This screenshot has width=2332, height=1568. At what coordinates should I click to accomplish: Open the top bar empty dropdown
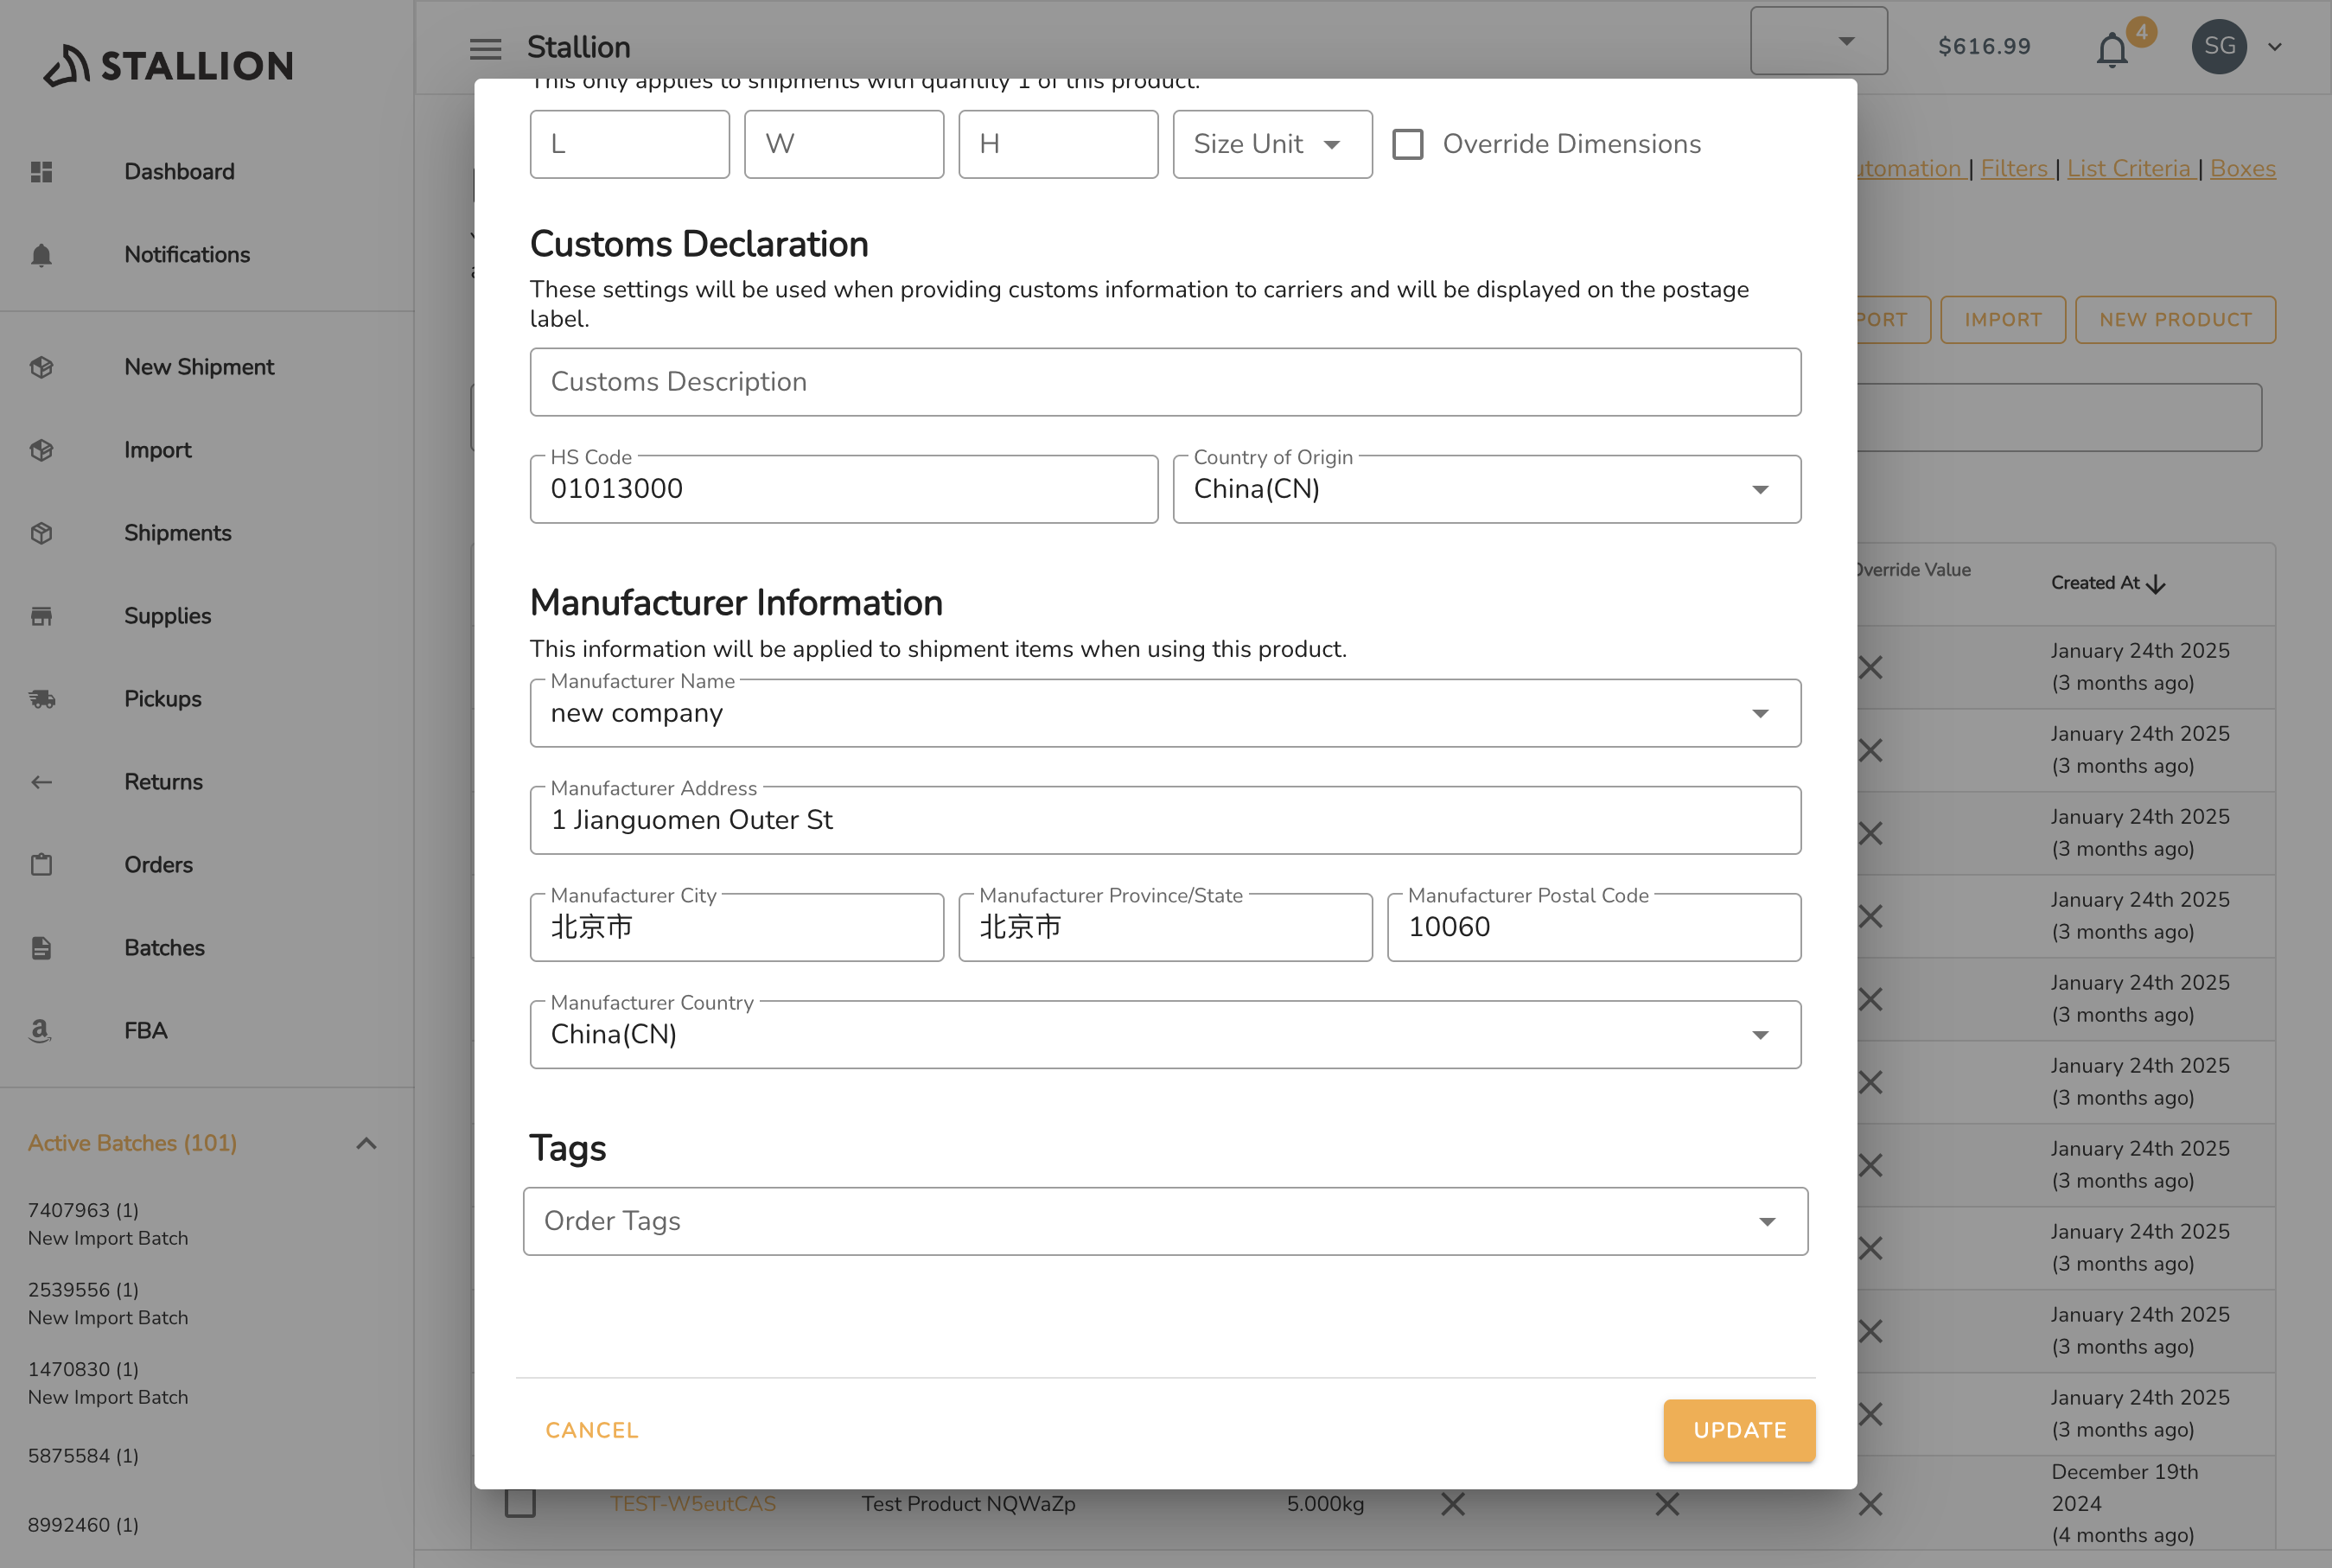click(x=1818, y=41)
